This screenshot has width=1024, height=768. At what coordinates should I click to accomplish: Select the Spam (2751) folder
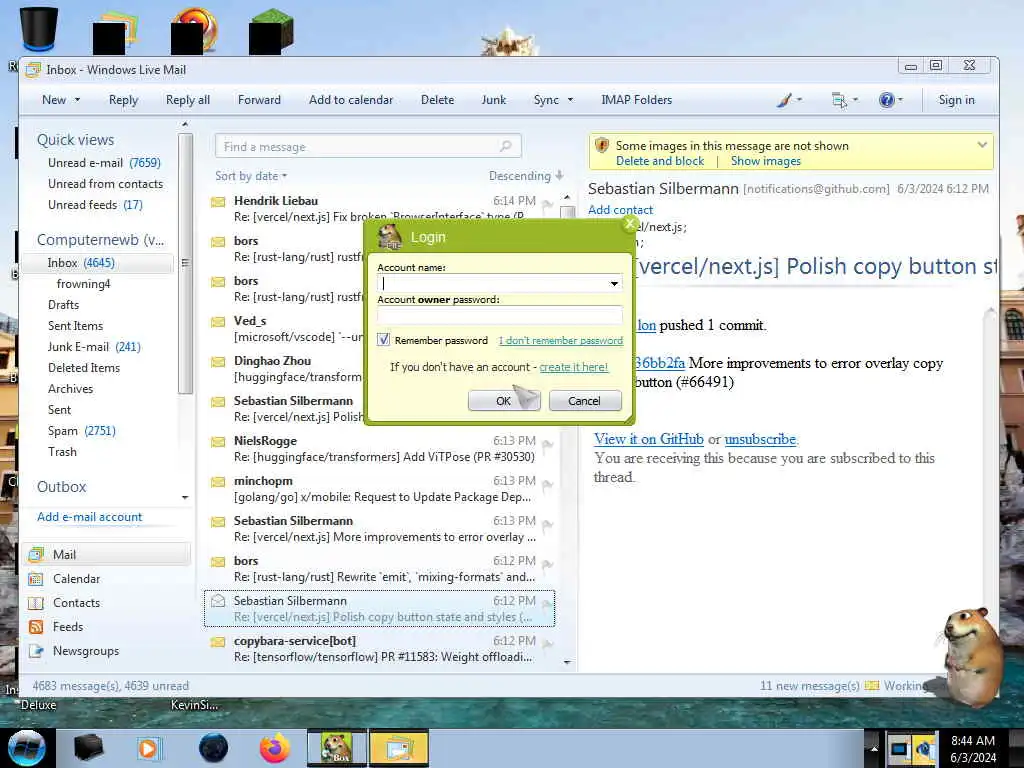tap(82, 431)
